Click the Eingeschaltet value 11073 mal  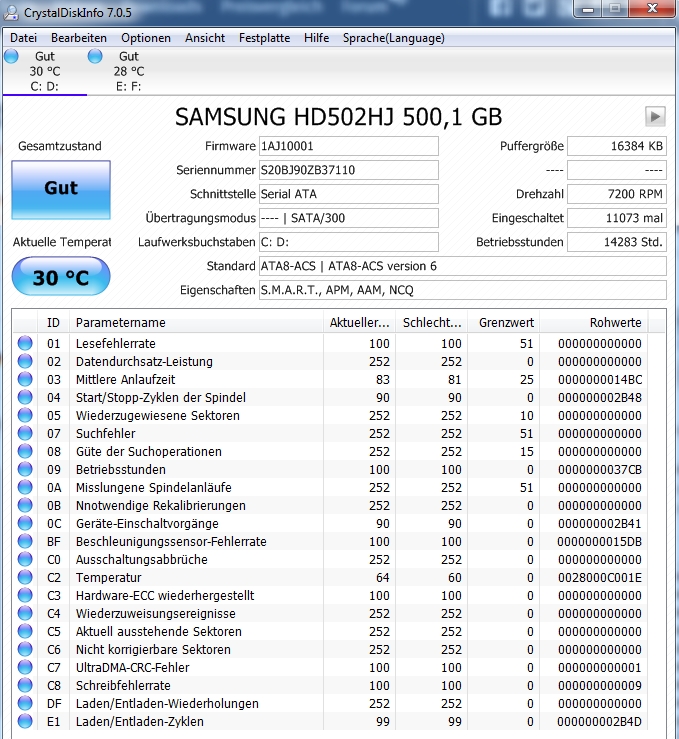coord(617,218)
